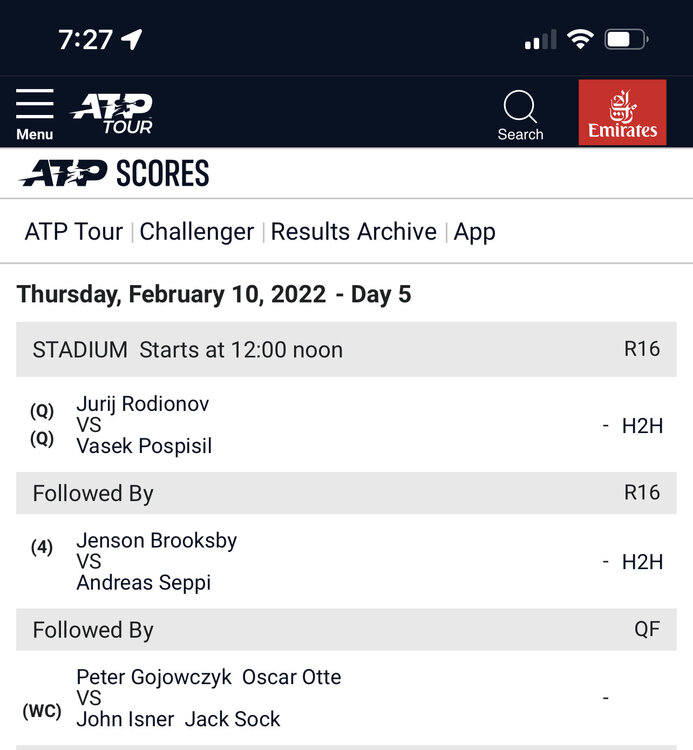Tap the Stadium court header row
693x750 pixels.
tap(346, 350)
